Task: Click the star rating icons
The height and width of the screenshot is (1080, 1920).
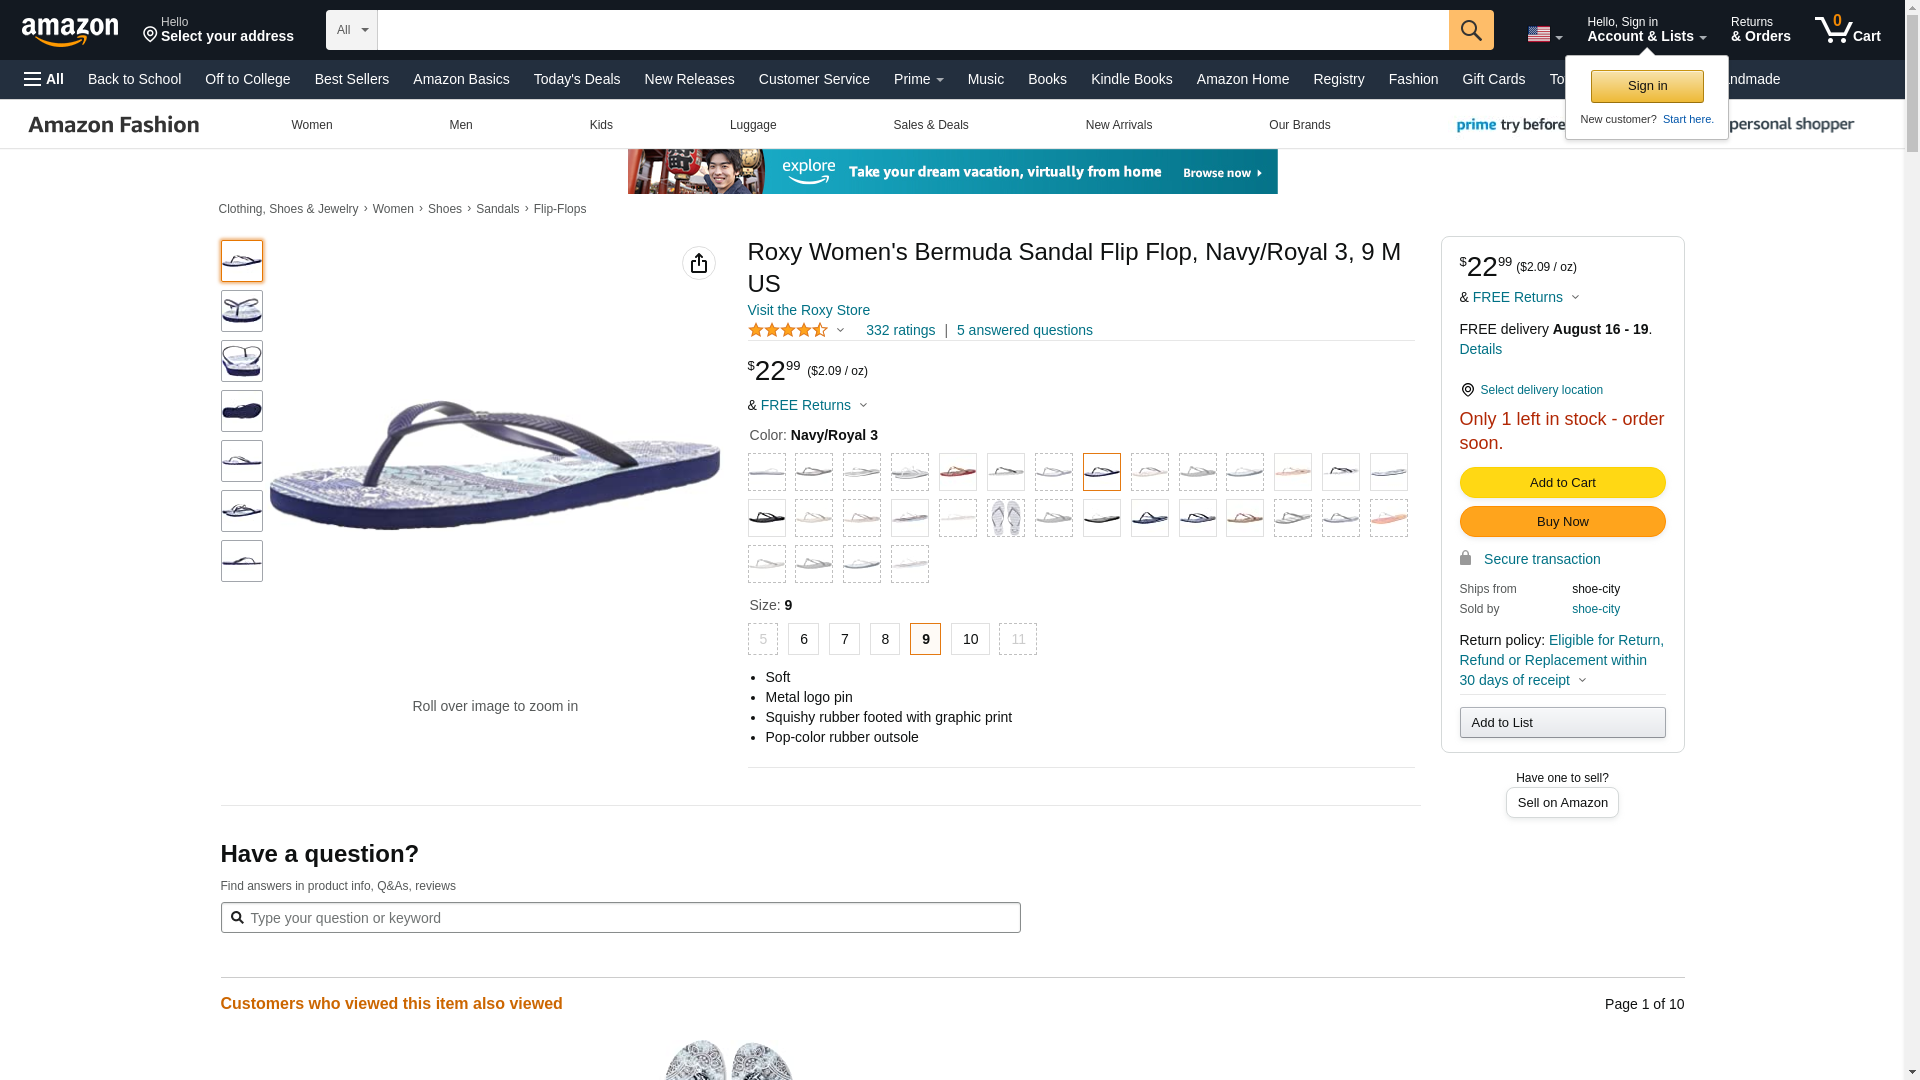Action: point(788,330)
